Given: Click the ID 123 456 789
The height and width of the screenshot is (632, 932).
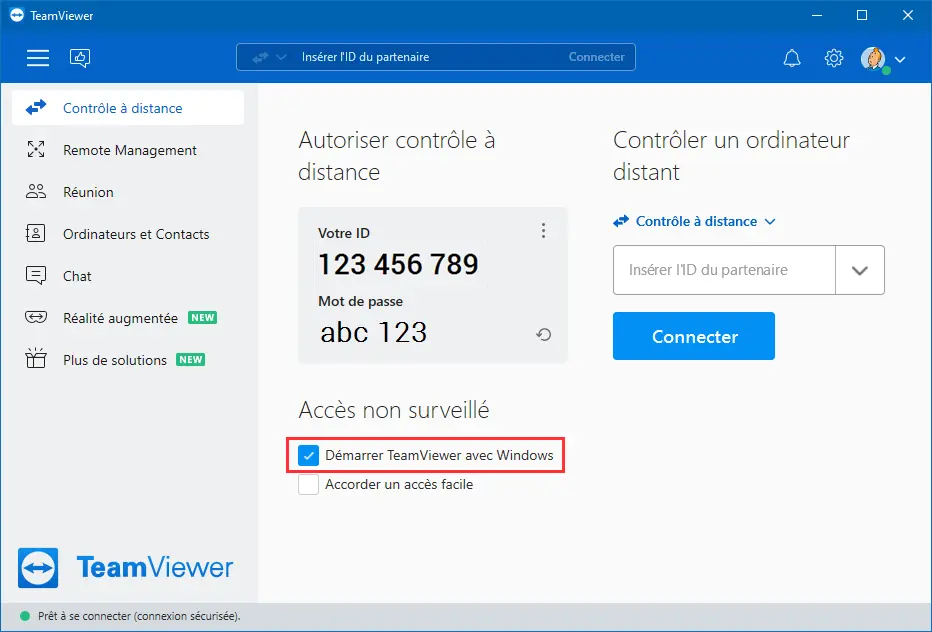Looking at the screenshot, I should [398, 264].
